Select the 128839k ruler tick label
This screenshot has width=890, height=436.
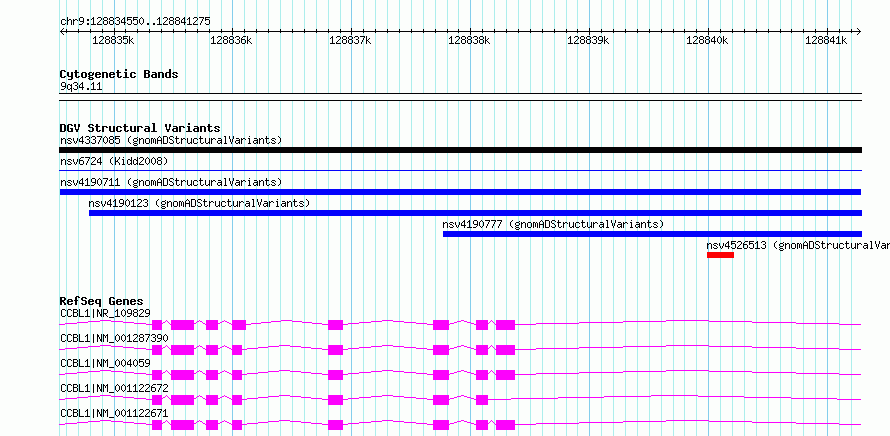tap(588, 40)
